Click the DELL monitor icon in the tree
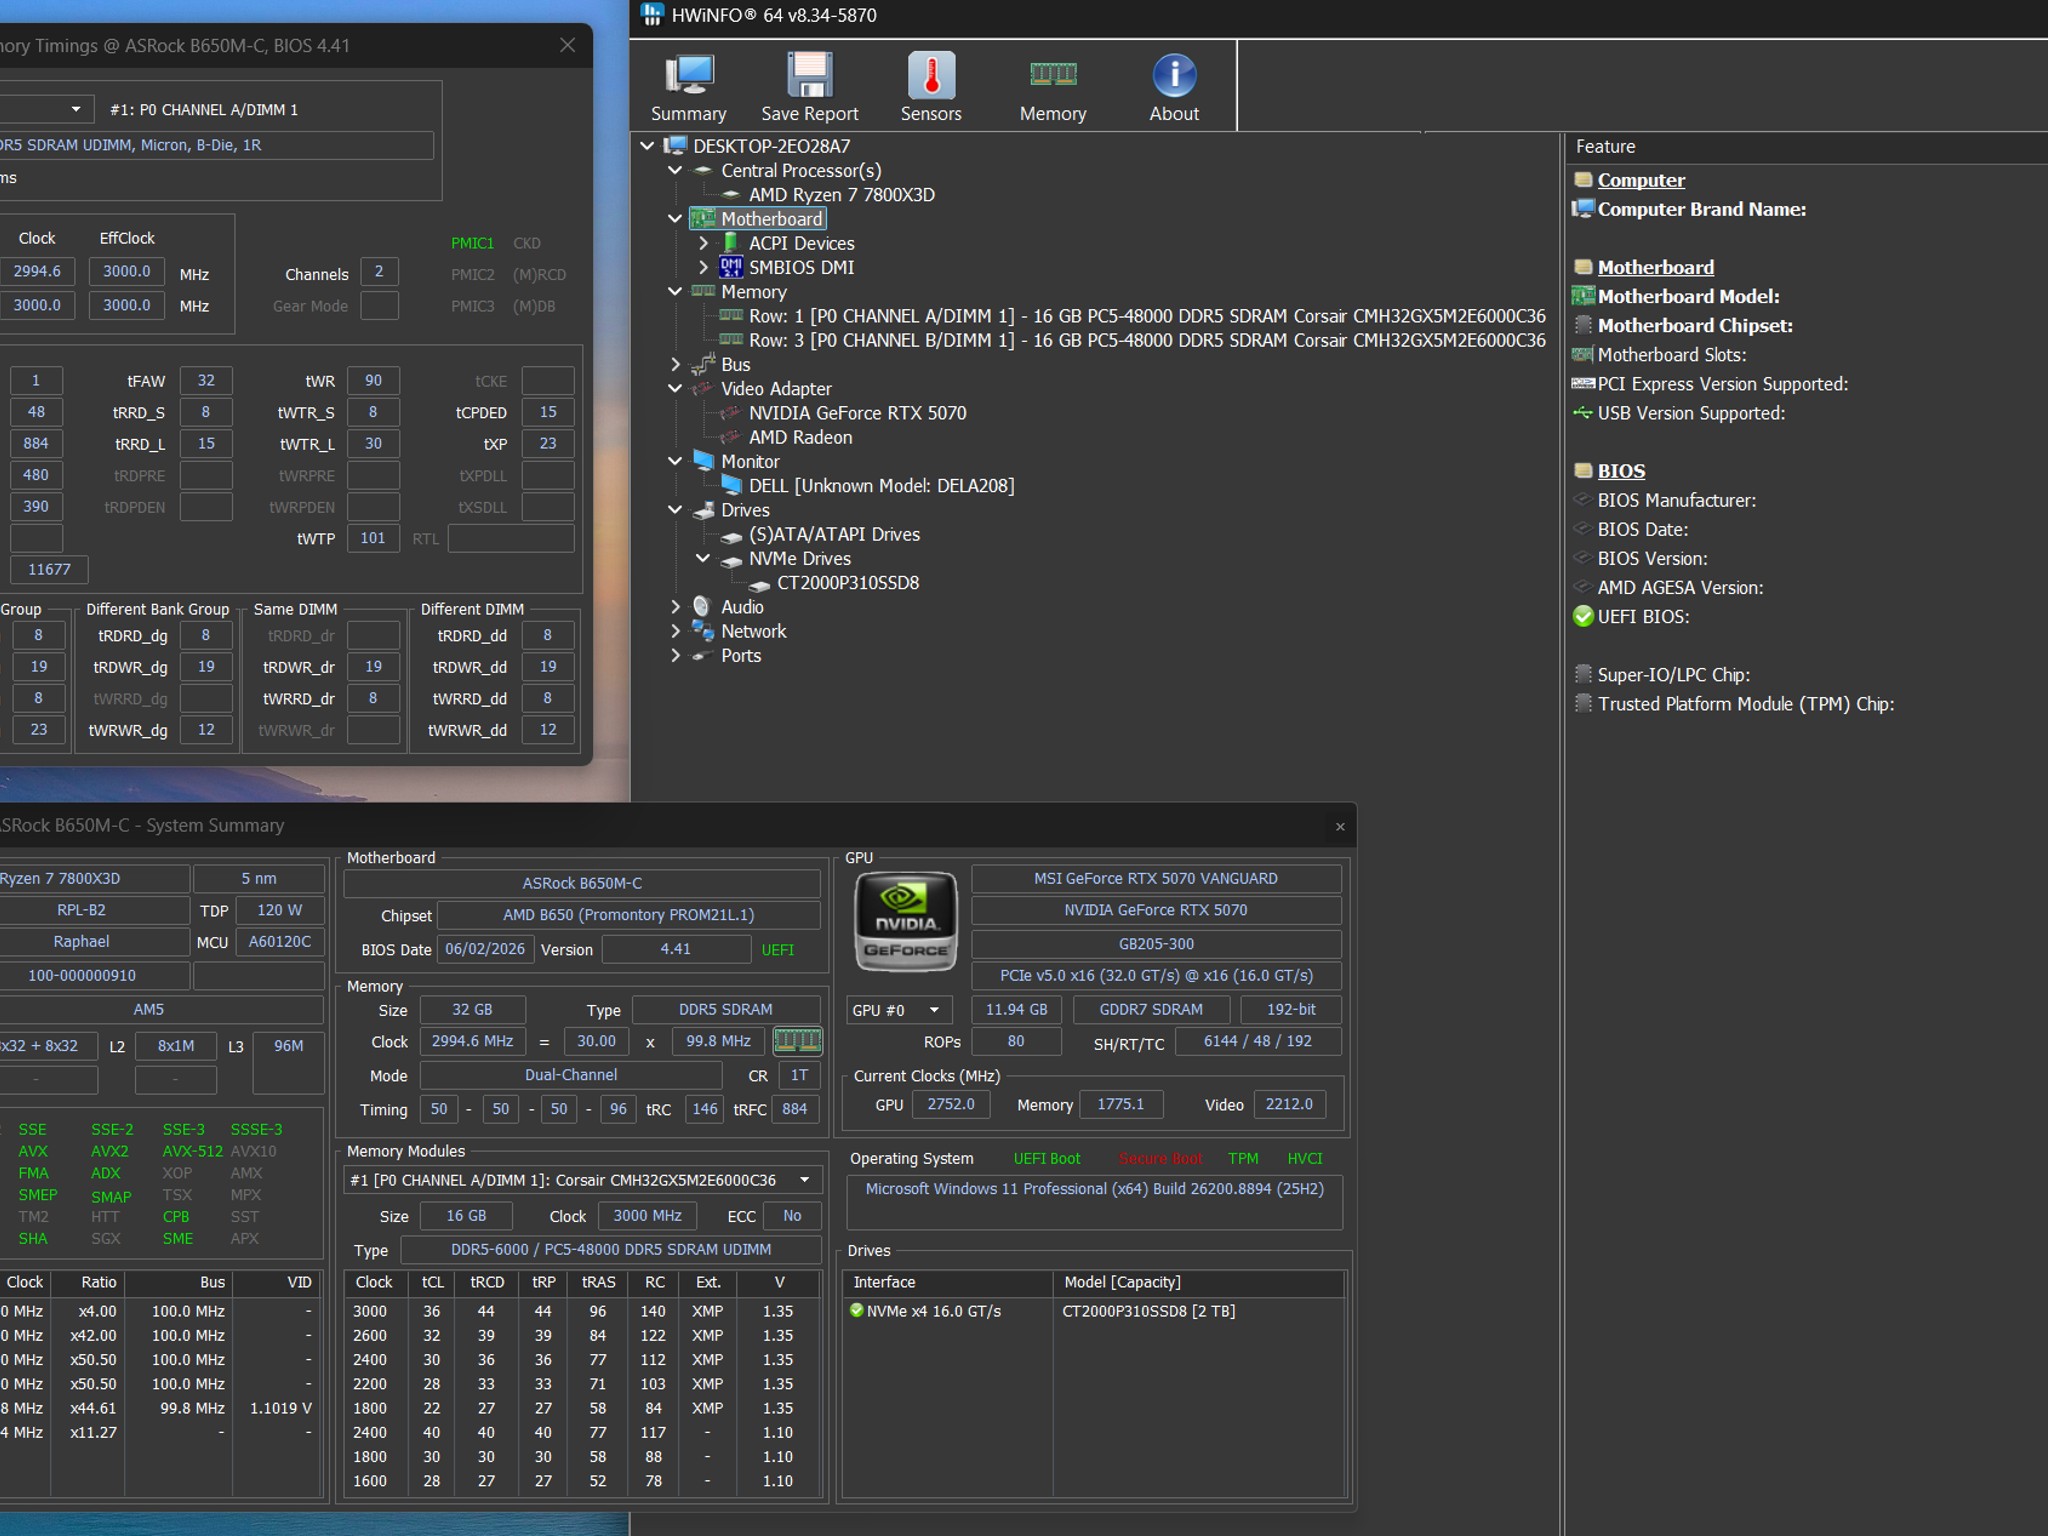 click(x=731, y=486)
